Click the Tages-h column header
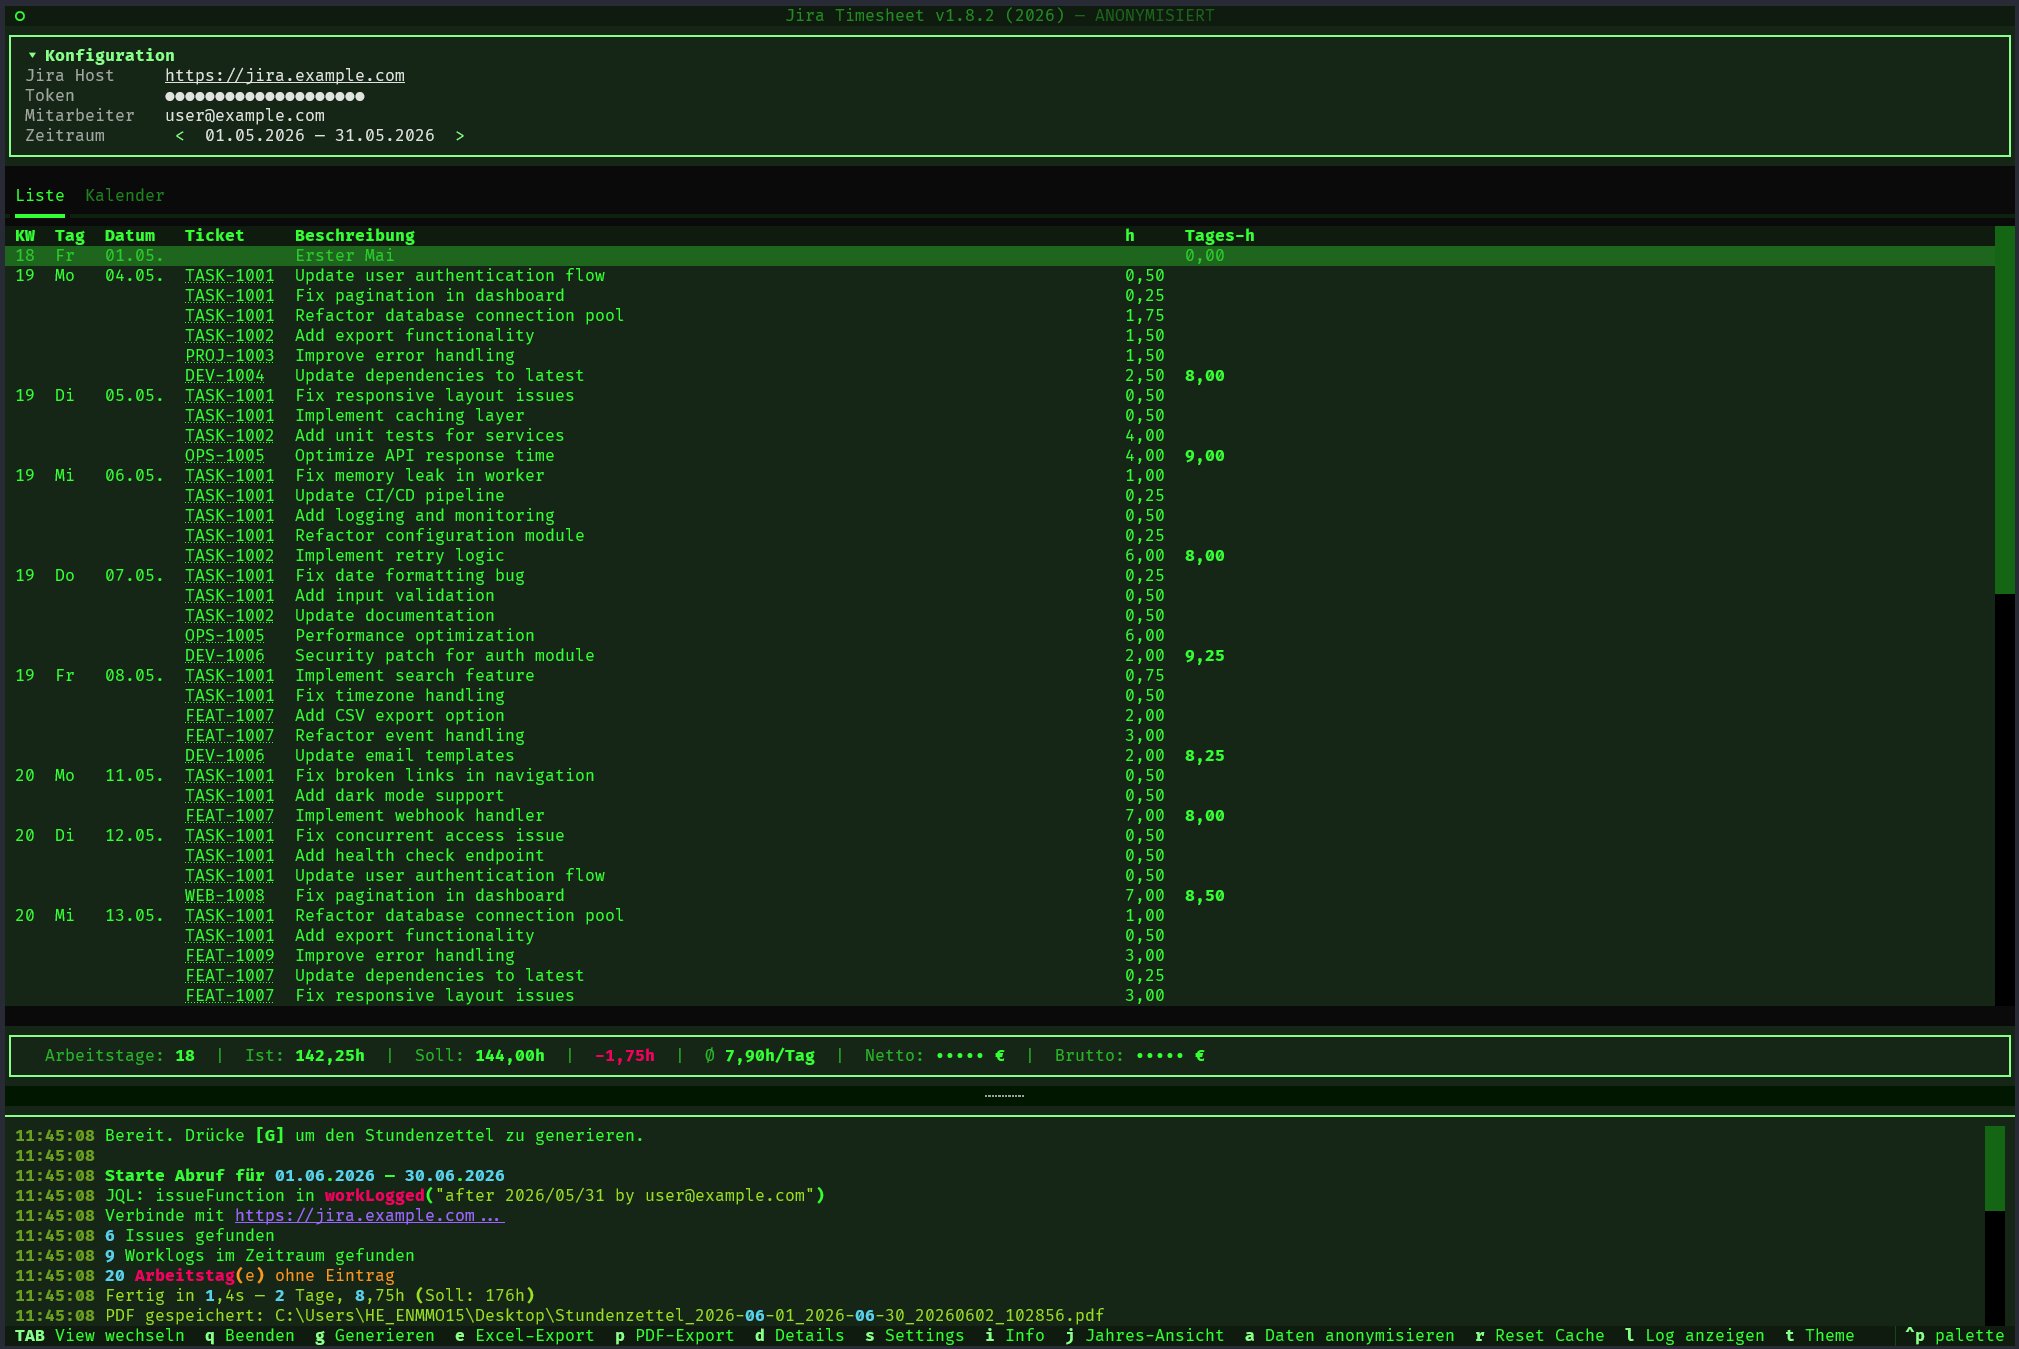 pos(1220,235)
